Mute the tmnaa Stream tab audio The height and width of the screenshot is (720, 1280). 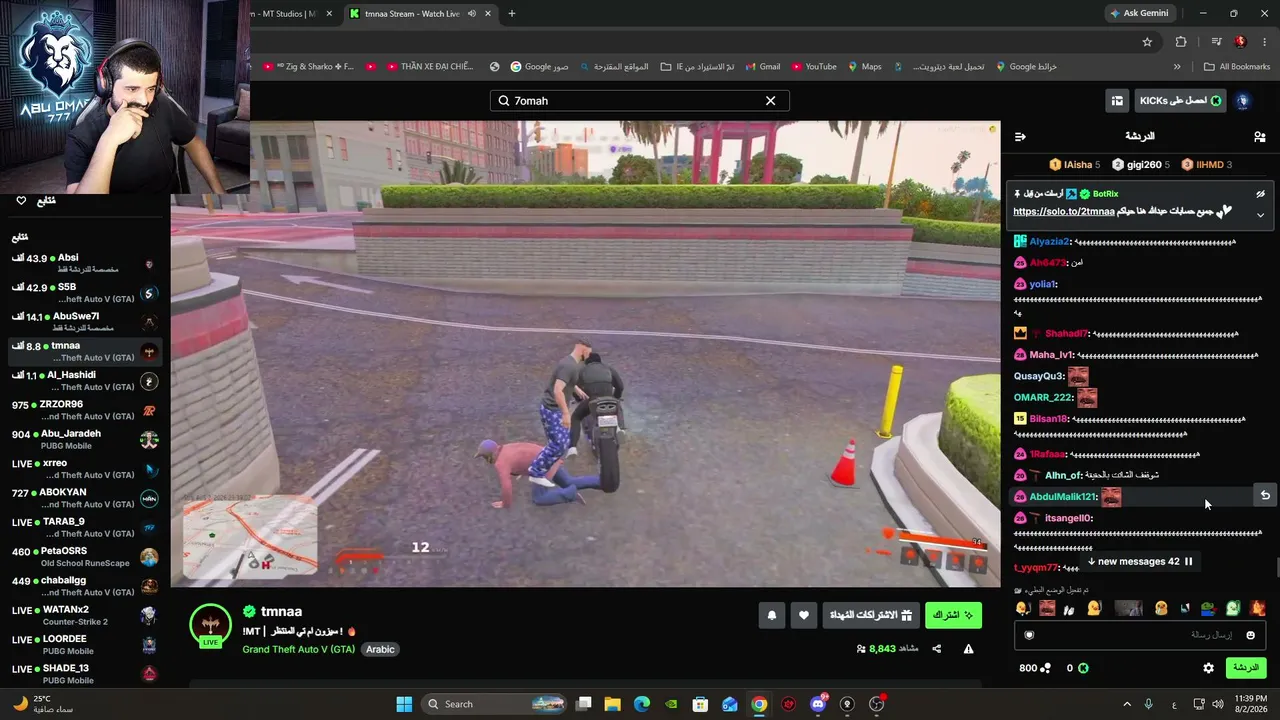[471, 14]
